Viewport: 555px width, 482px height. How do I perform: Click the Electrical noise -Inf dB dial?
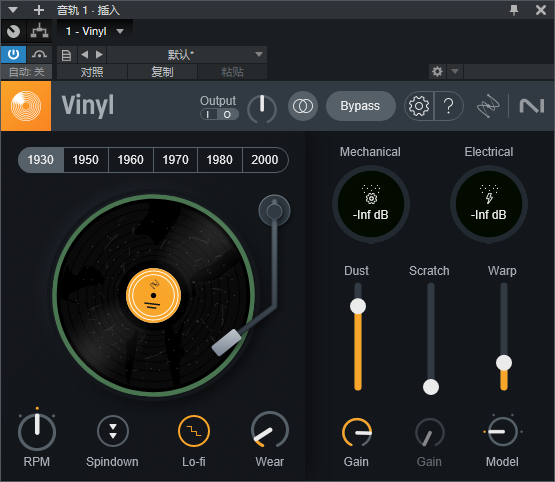(489, 204)
